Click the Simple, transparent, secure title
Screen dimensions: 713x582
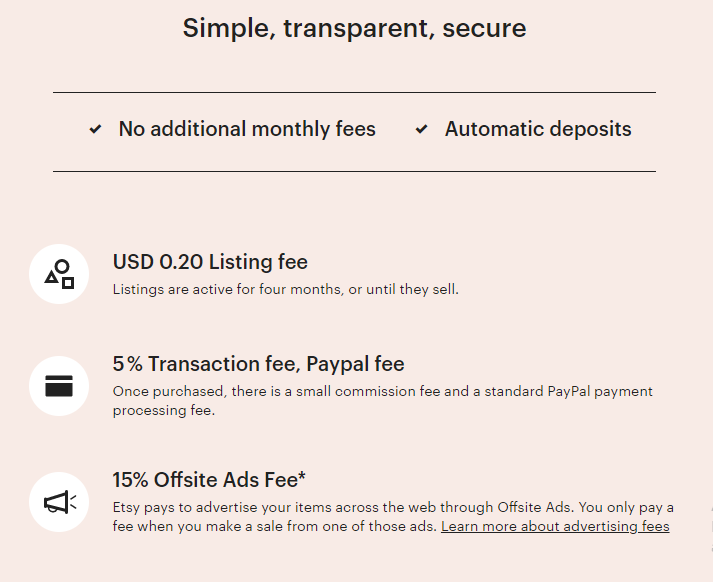(355, 28)
